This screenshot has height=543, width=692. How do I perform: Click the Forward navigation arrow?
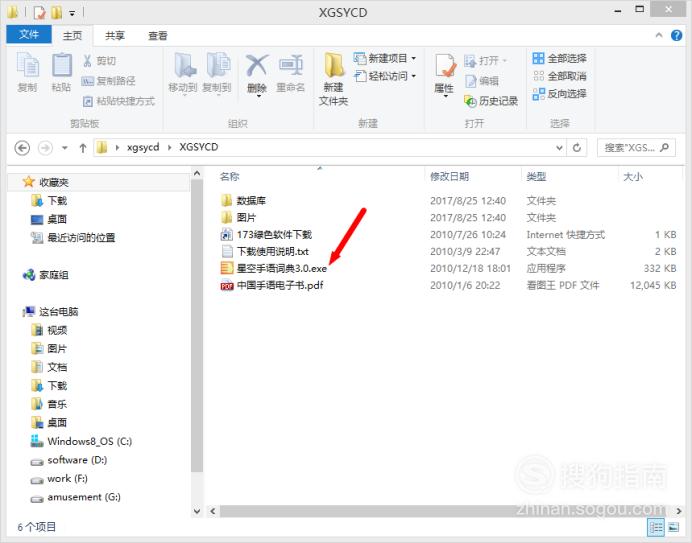click(45, 147)
